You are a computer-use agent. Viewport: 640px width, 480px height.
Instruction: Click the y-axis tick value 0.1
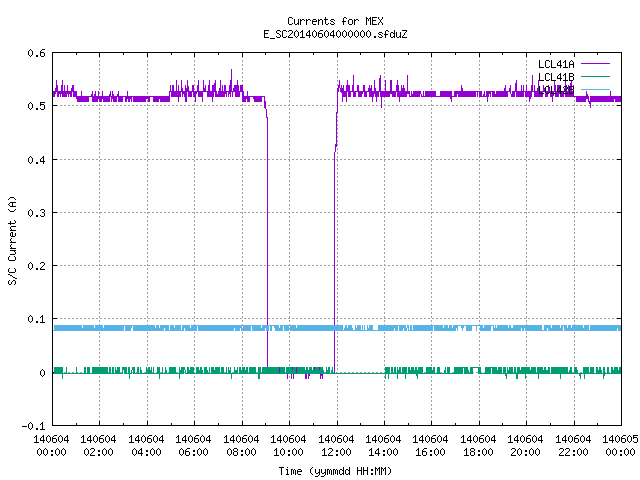point(36,319)
